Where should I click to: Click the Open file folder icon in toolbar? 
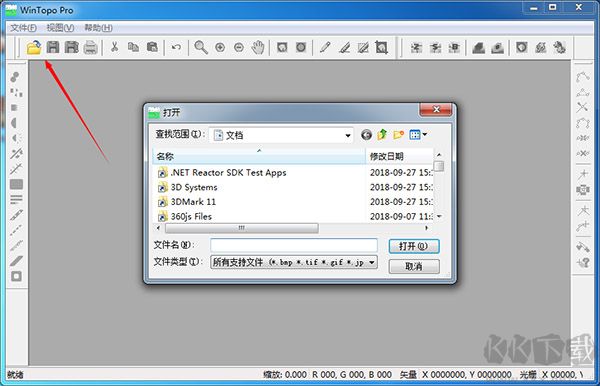click(x=34, y=47)
